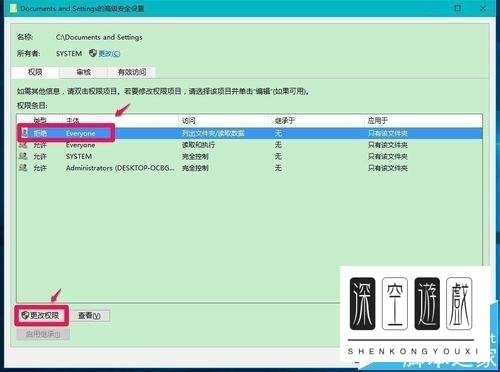Sort by the 主体 column header
The image size is (500, 372).
(73, 120)
